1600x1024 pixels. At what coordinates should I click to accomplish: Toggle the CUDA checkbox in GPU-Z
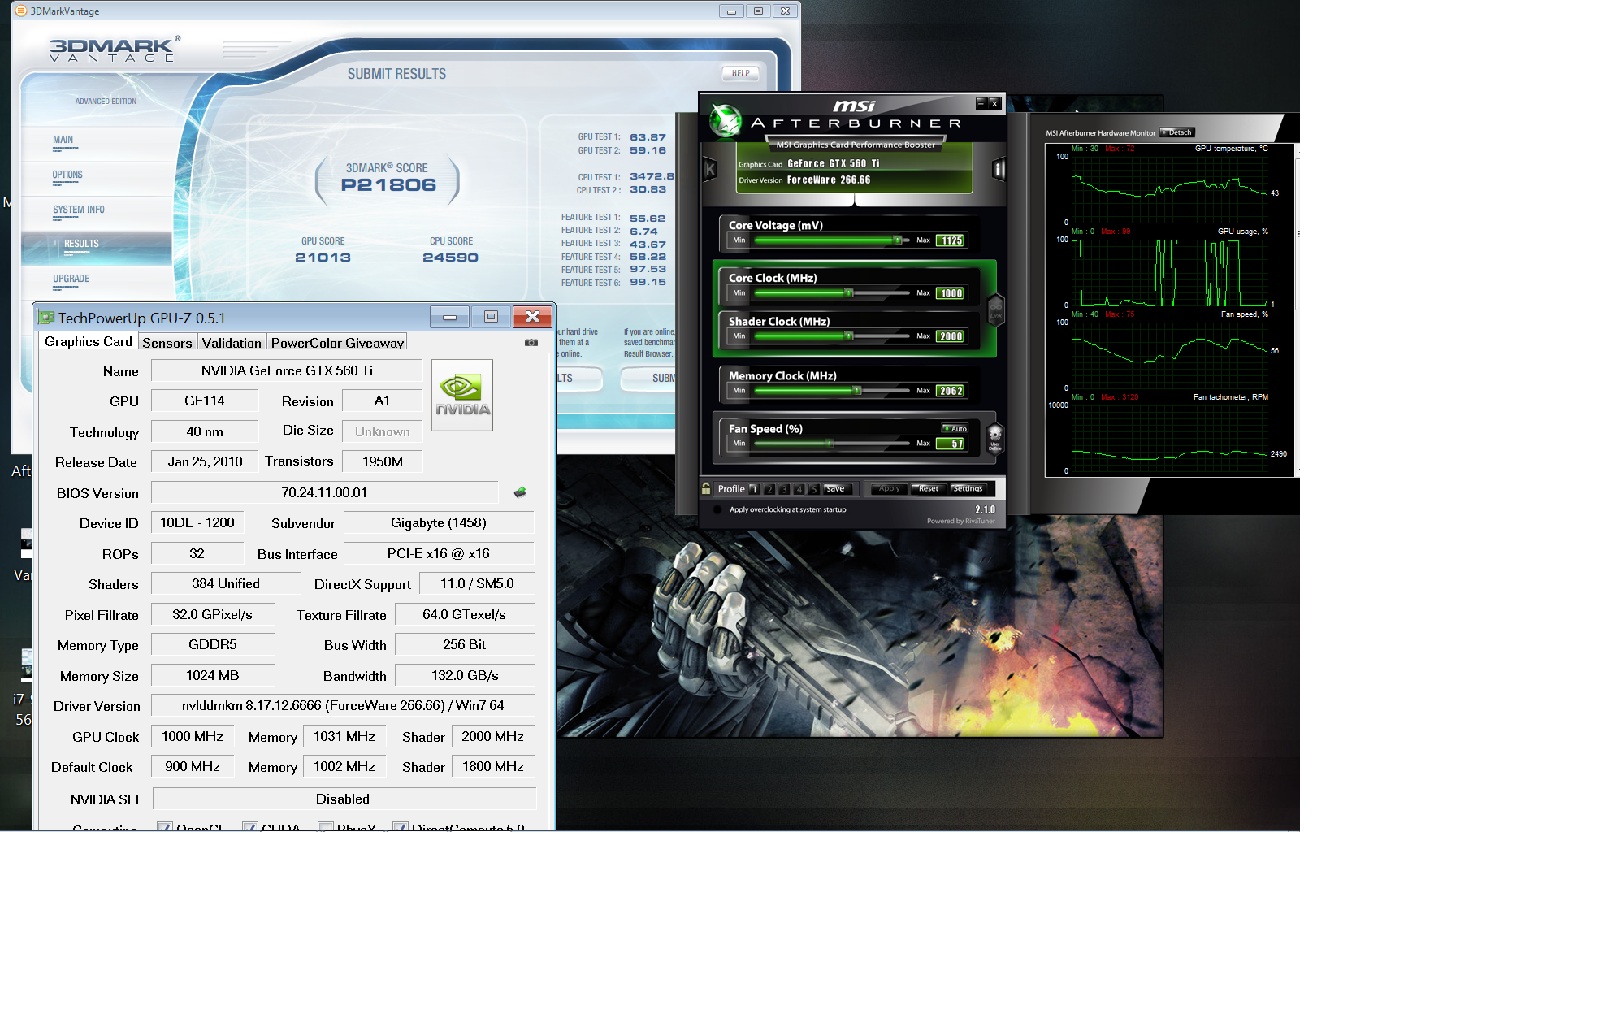click(249, 827)
